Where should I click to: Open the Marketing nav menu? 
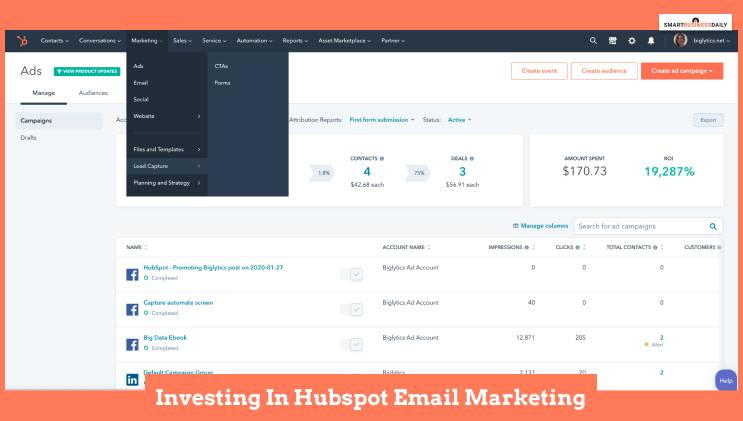click(146, 41)
